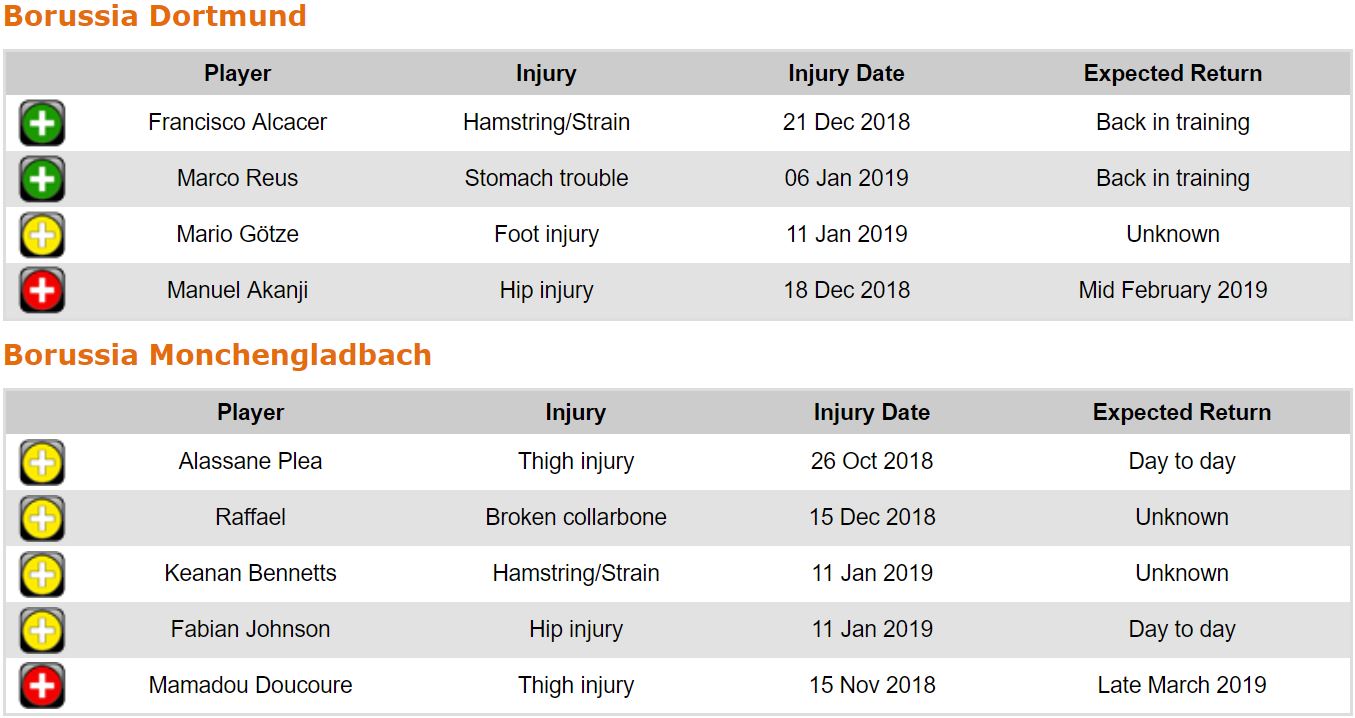Click red status icon beside Mamadou Doucoure
Image resolution: width=1355 pixels, height=718 pixels.
coord(42,686)
